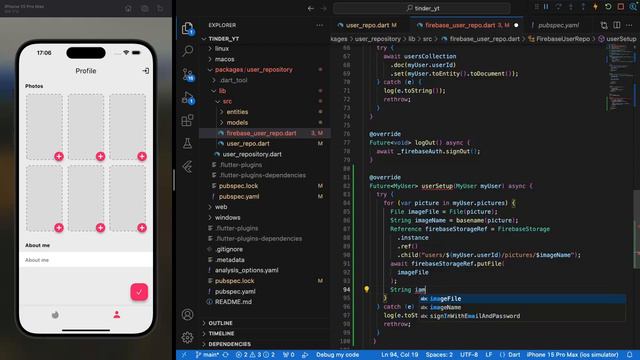This screenshot has height=360, width=640.
Task: Go forward with the navigation arrow
Action: tap(323, 8)
